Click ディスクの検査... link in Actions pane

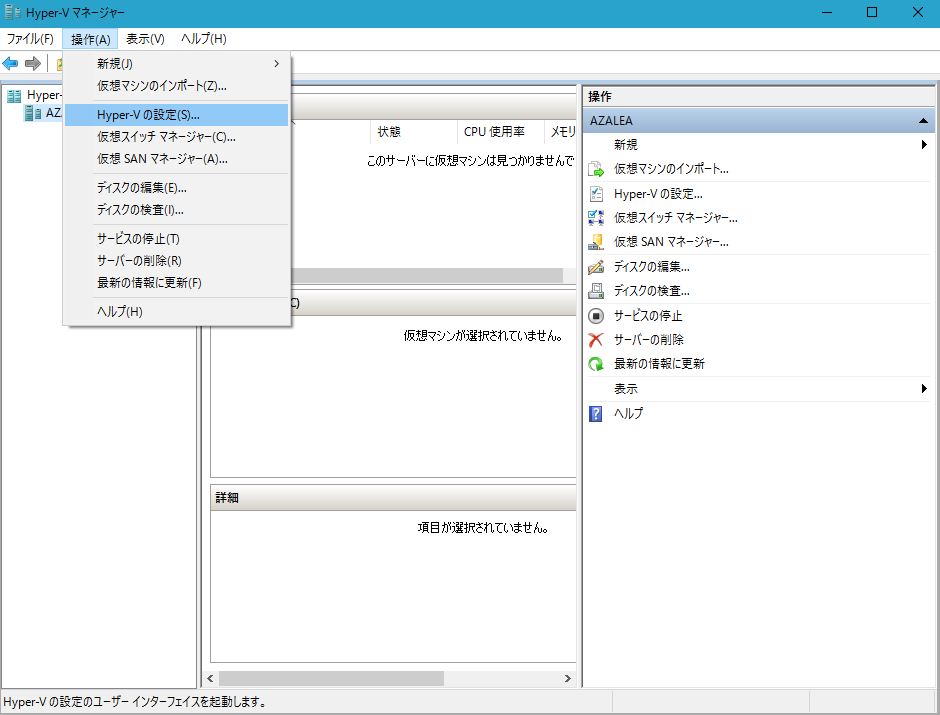[652, 291]
